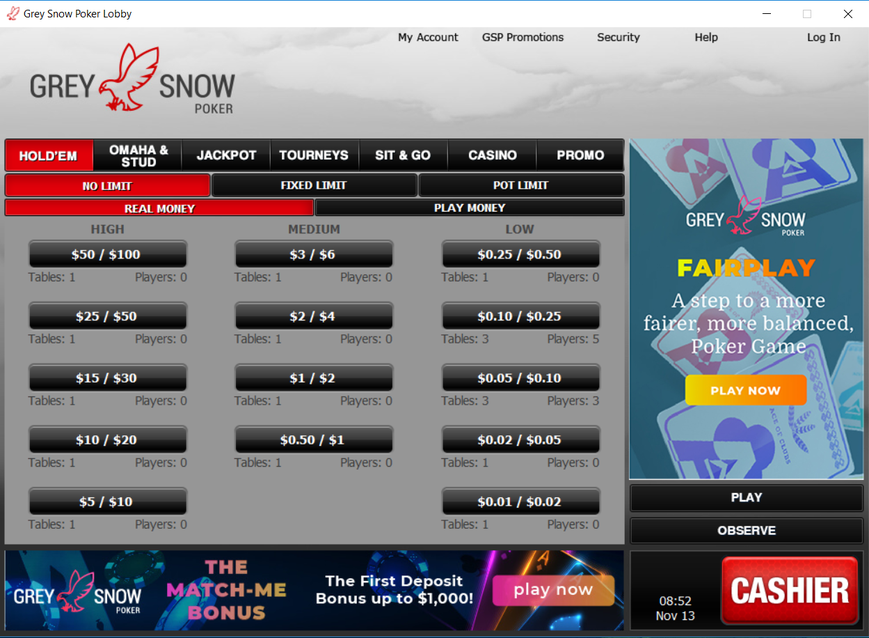Click 'Tables: 1' under $50 / $100
The width and height of the screenshot is (869, 638).
click(x=52, y=277)
